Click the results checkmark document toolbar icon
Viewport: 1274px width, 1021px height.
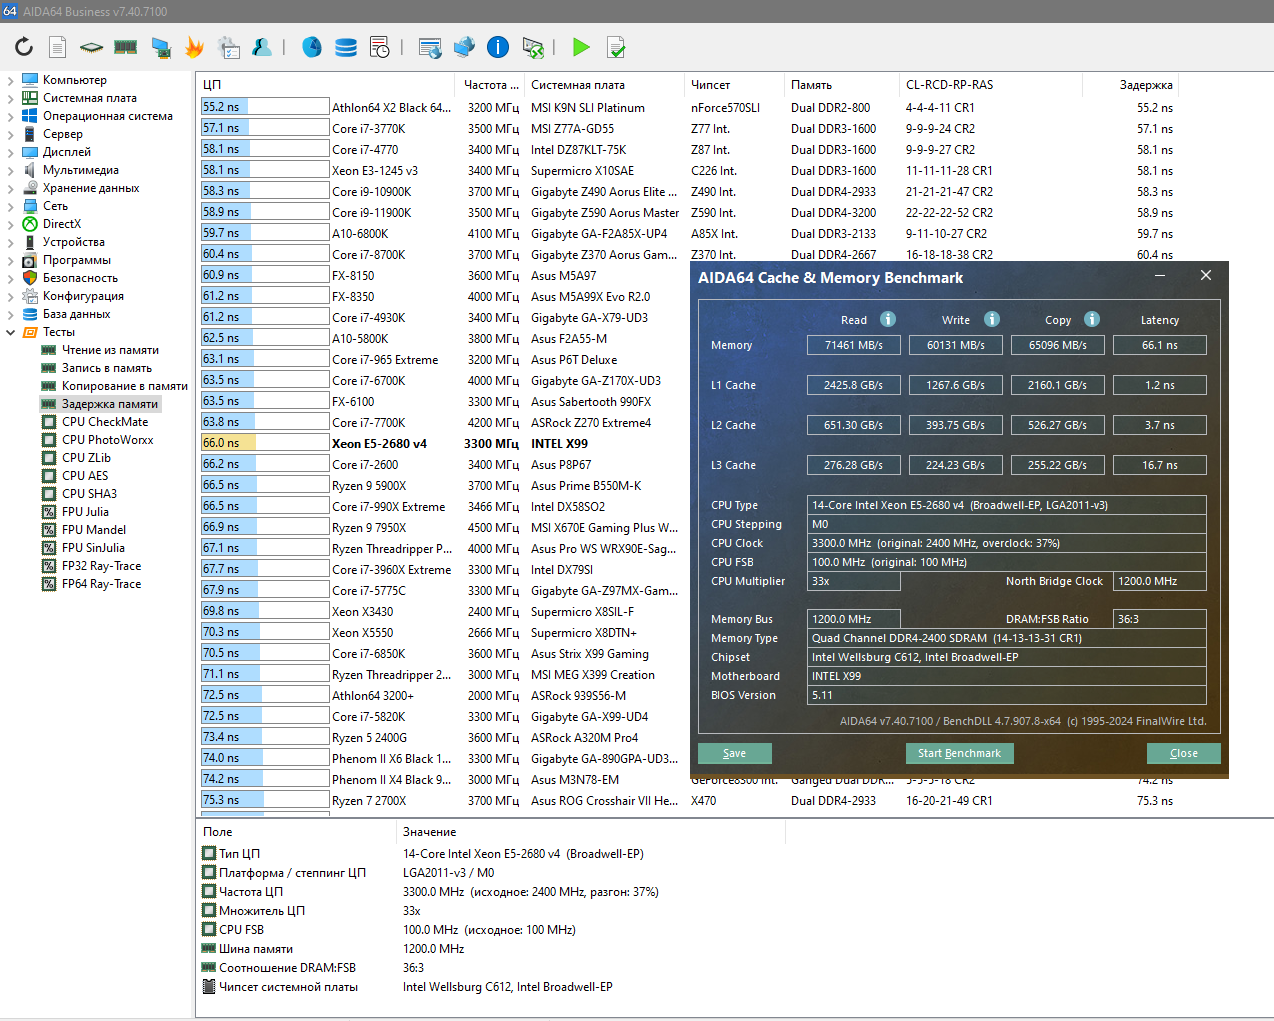point(616,46)
